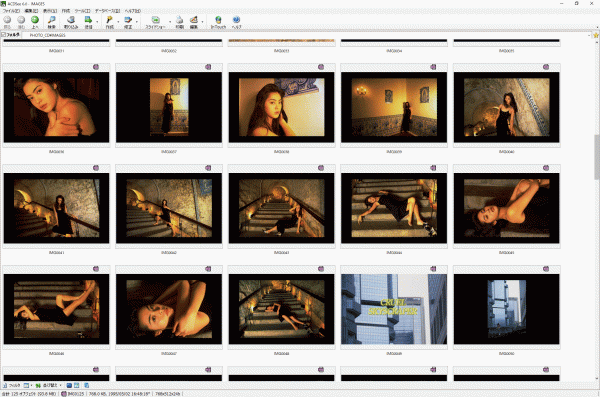The width and height of the screenshot is (600, 397).
Task: Go forward with the 進む toolbar icon
Action: click(21, 20)
